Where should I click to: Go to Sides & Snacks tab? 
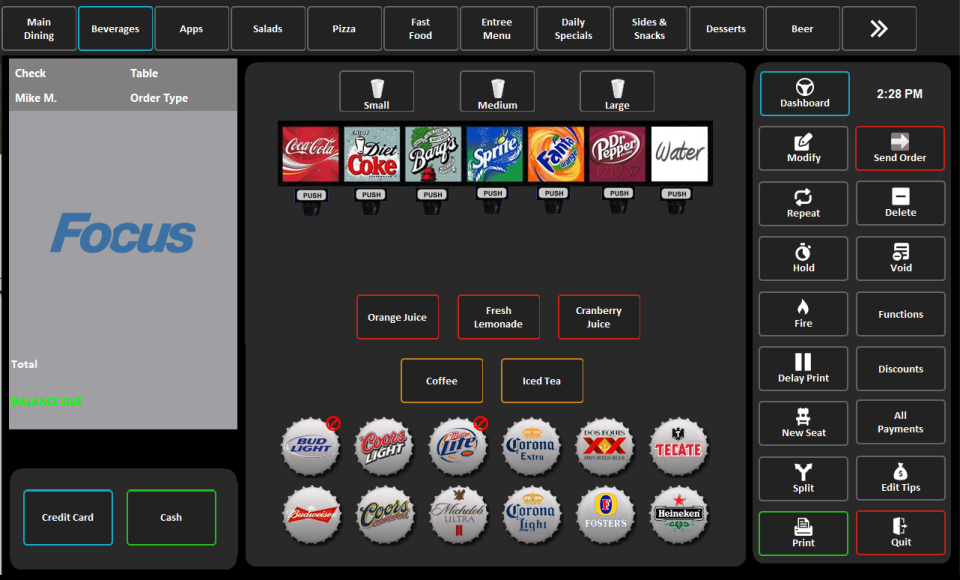pyautogui.click(x=650, y=29)
